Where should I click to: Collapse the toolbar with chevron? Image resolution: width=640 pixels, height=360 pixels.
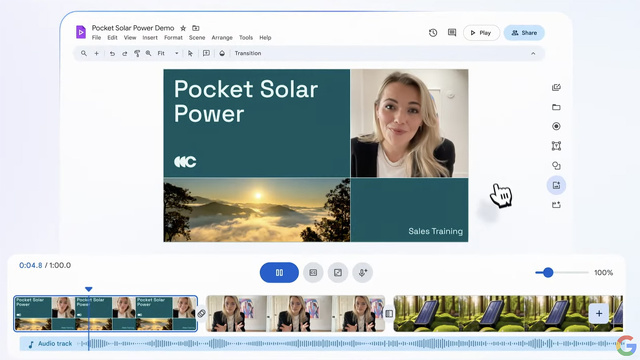coord(533,53)
